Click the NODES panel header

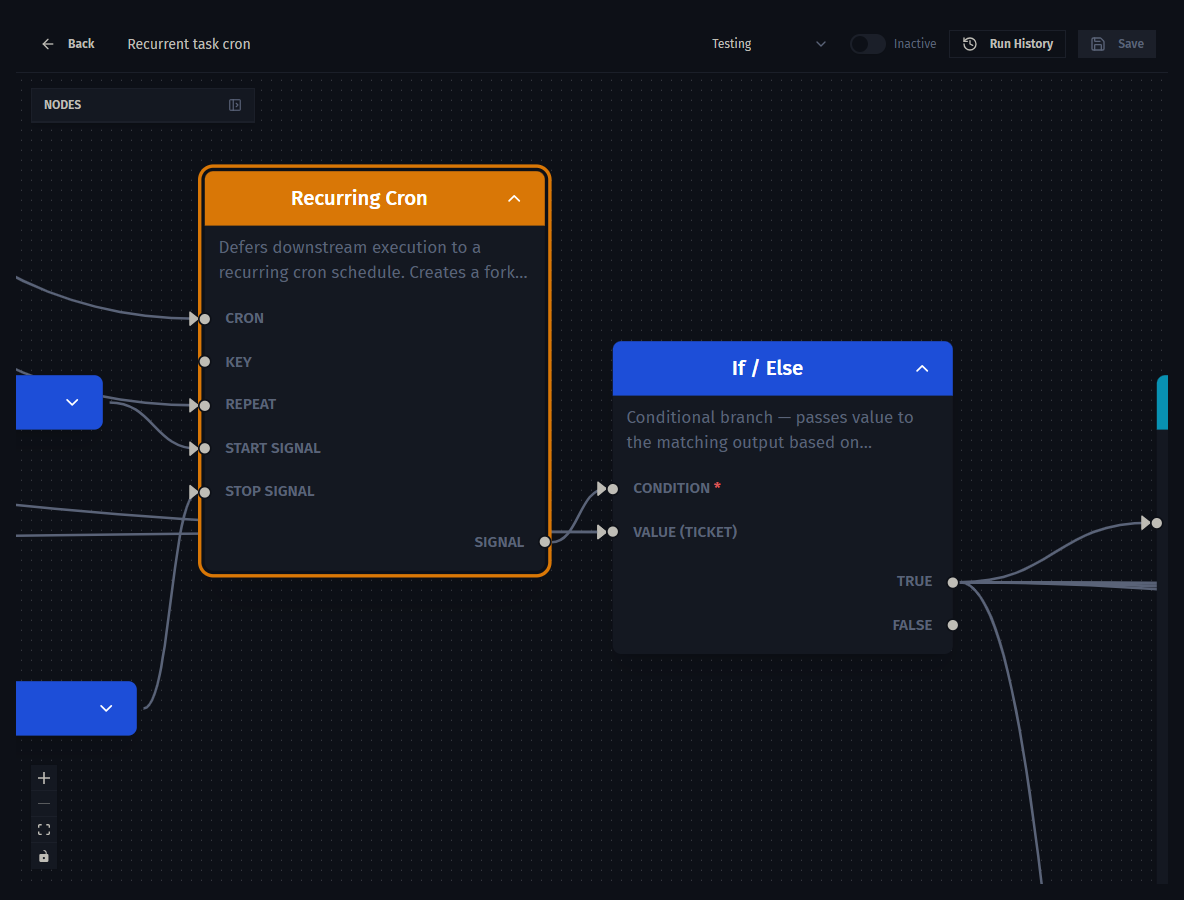point(143,105)
